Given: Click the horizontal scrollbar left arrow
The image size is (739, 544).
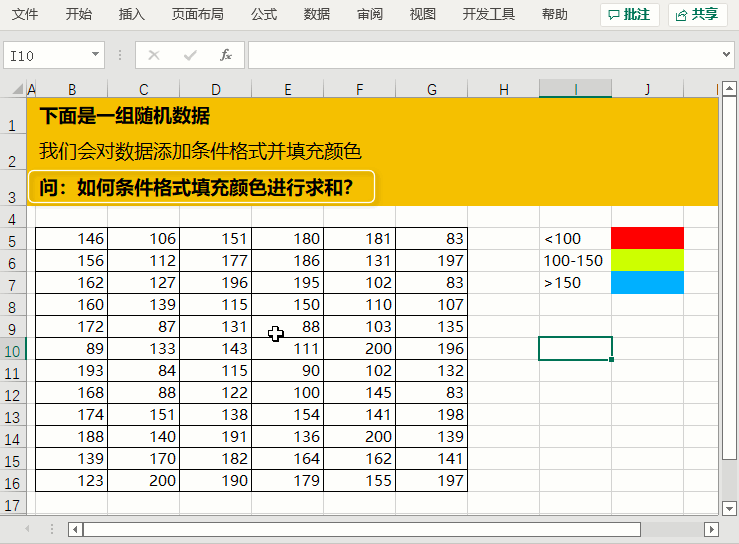Looking at the screenshot, I should [x=75, y=529].
